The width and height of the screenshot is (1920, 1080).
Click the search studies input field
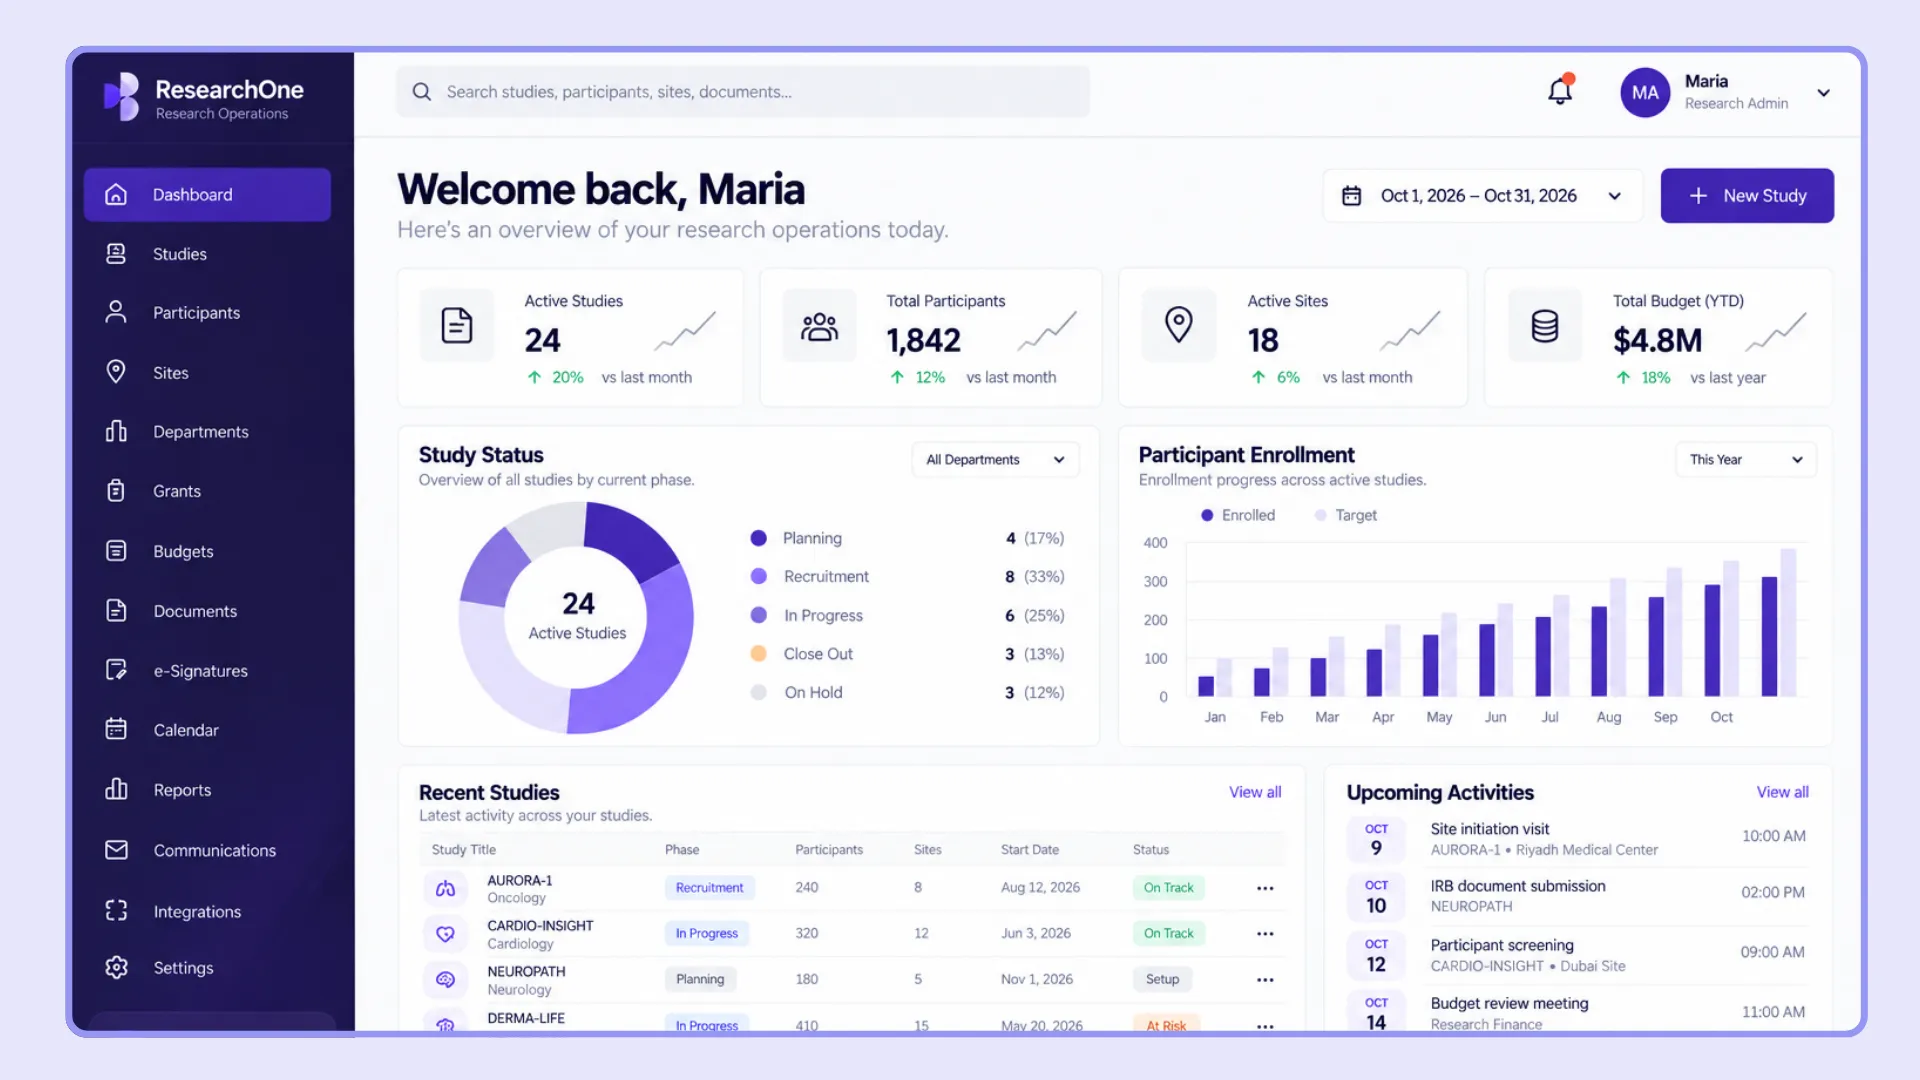pyautogui.click(x=743, y=92)
